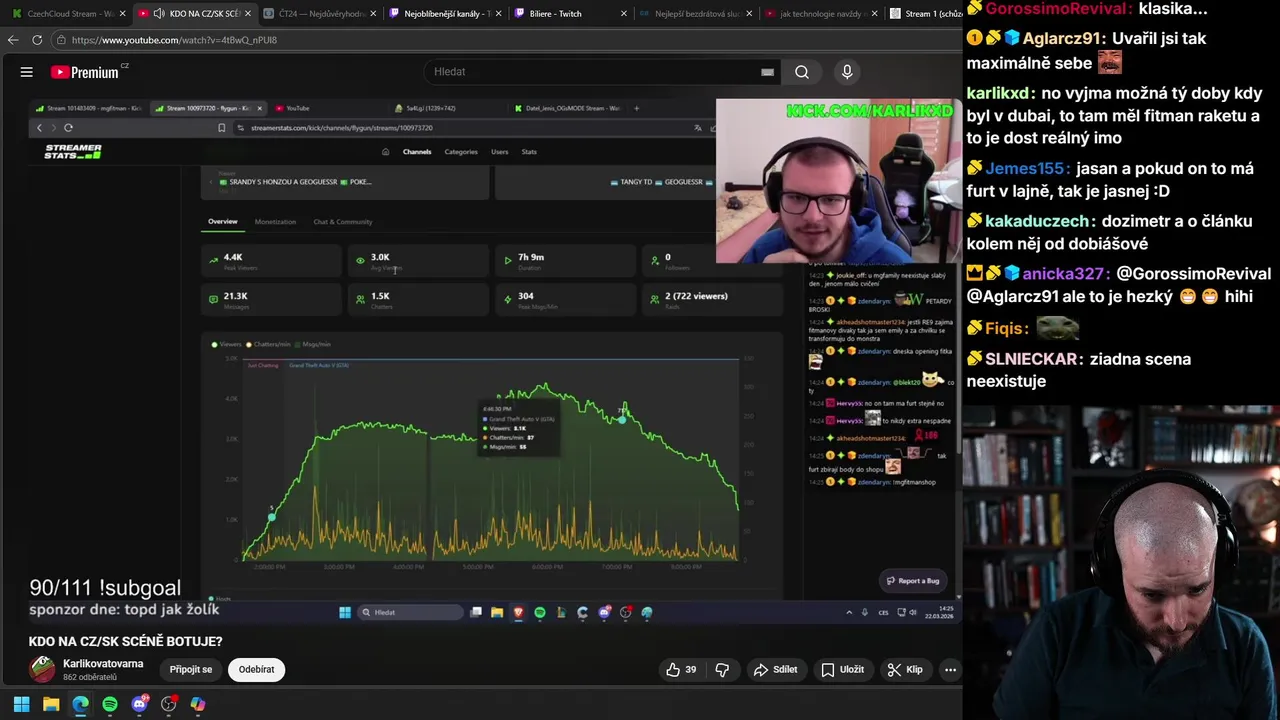Open Copilot icon on the bottom taskbar
The width and height of the screenshot is (1280, 720).
[x=198, y=704]
